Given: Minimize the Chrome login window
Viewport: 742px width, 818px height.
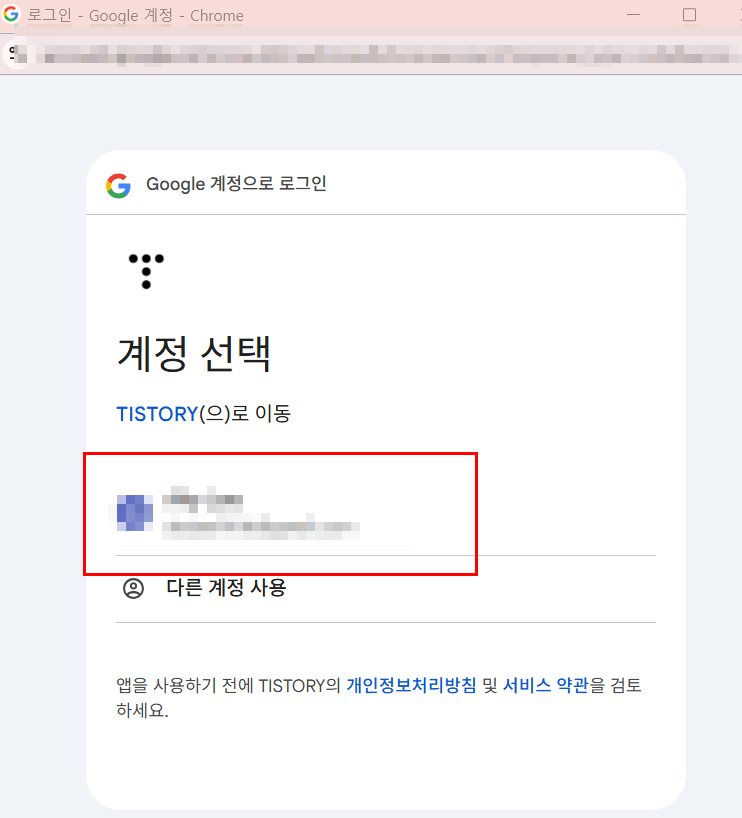Looking at the screenshot, I should pyautogui.click(x=633, y=15).
